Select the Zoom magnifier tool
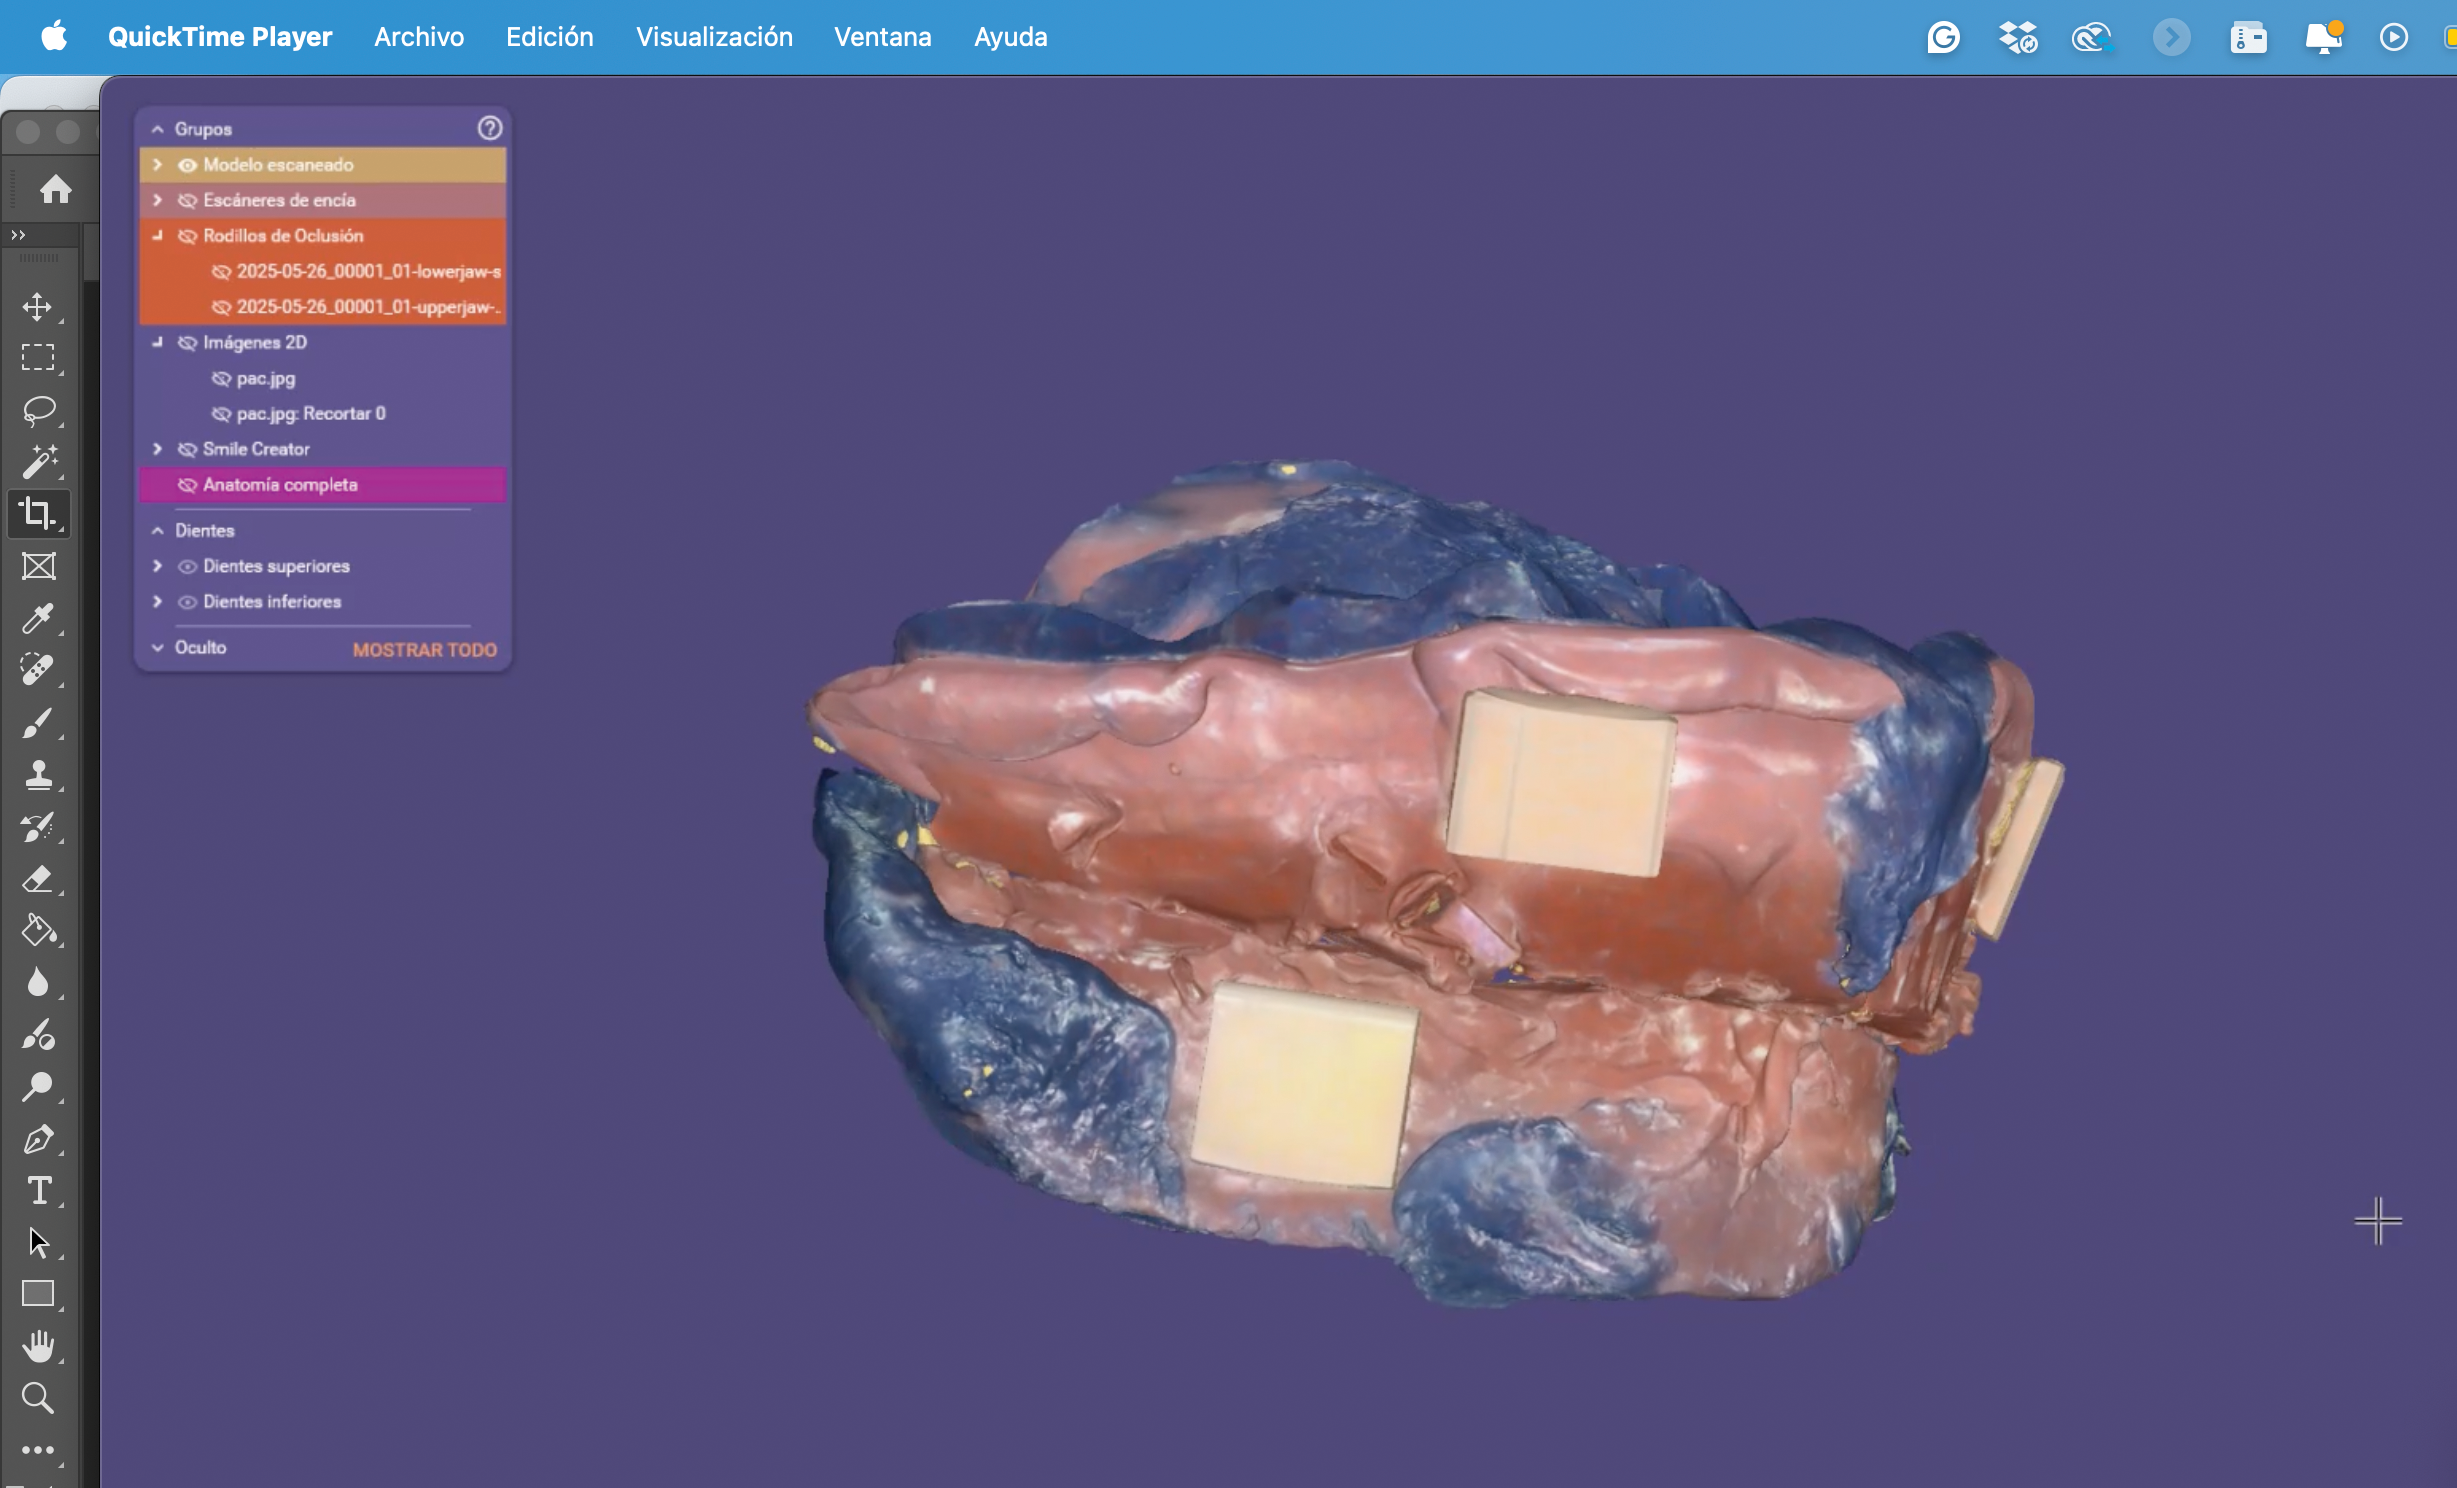The image size is (2457, 1488). click(x=39, y=1398)
